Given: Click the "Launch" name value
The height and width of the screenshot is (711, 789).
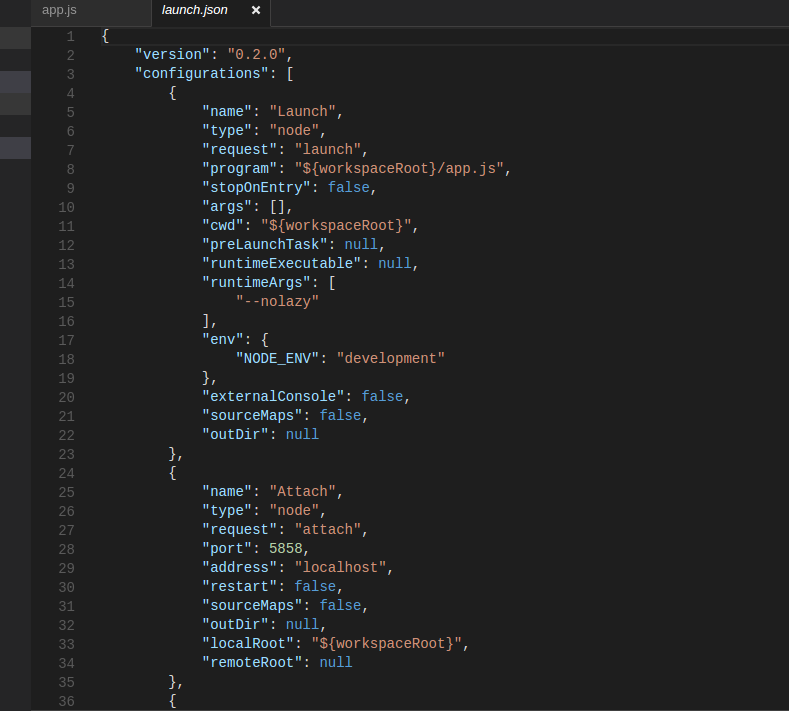Looking at the screenshot, I should click(x=302, y=111).
